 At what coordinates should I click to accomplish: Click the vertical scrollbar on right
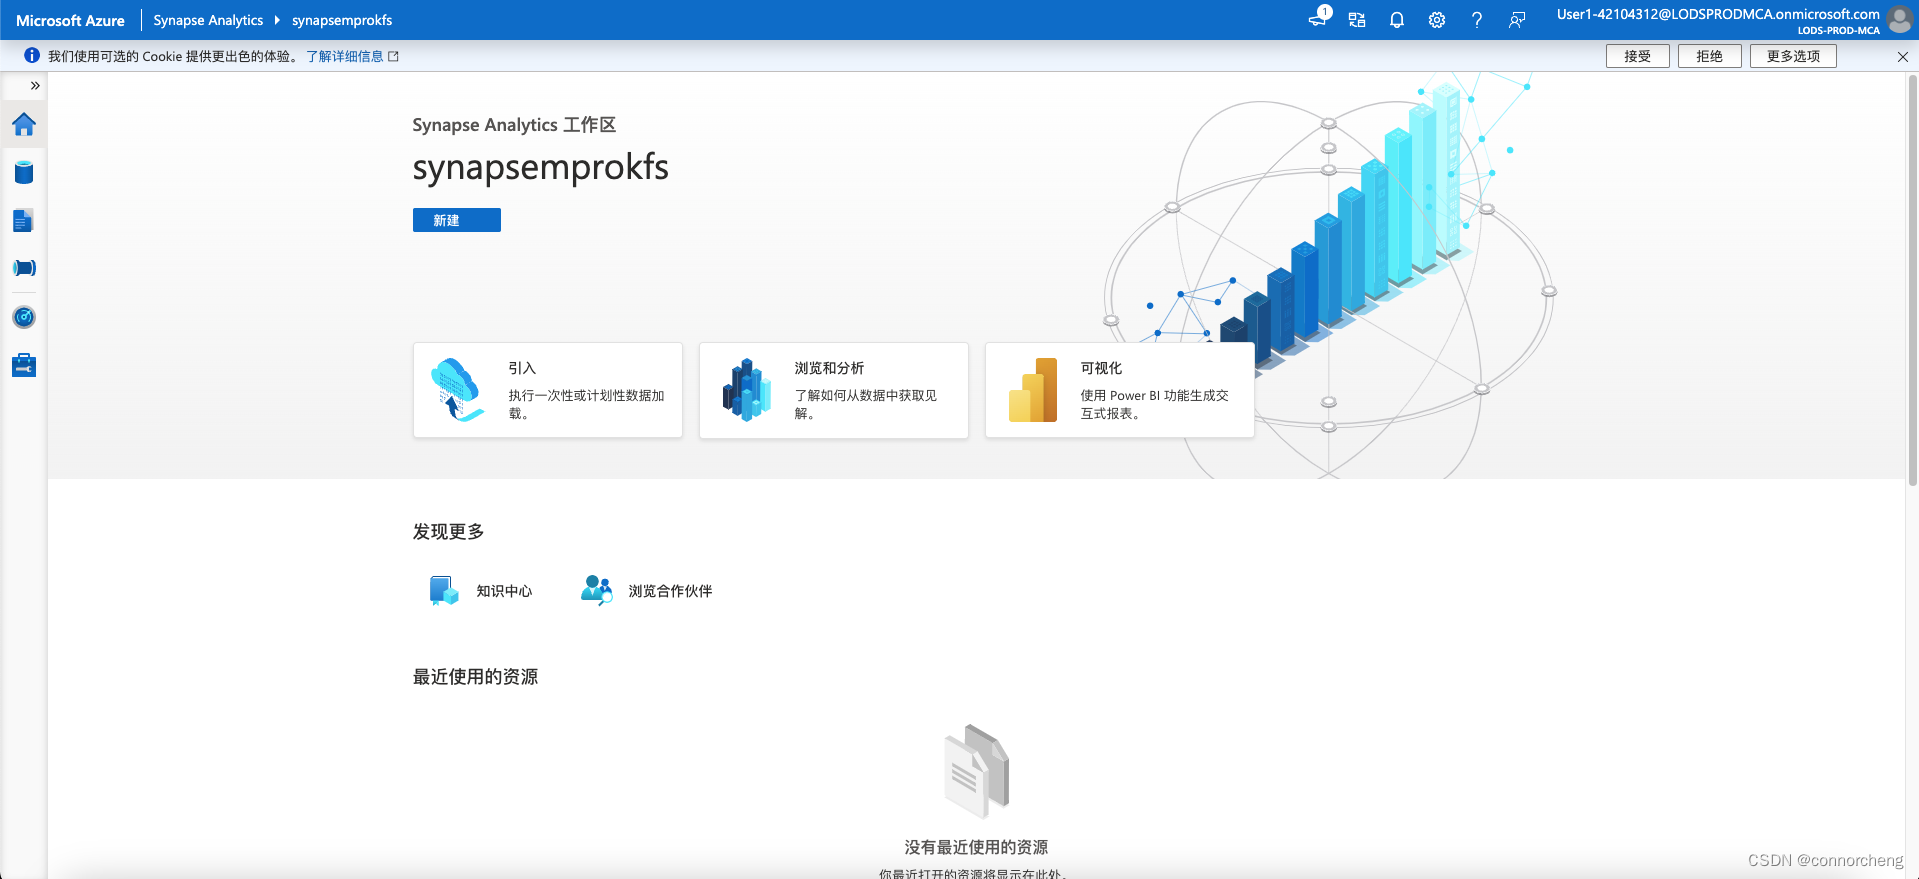point(1912,280)
